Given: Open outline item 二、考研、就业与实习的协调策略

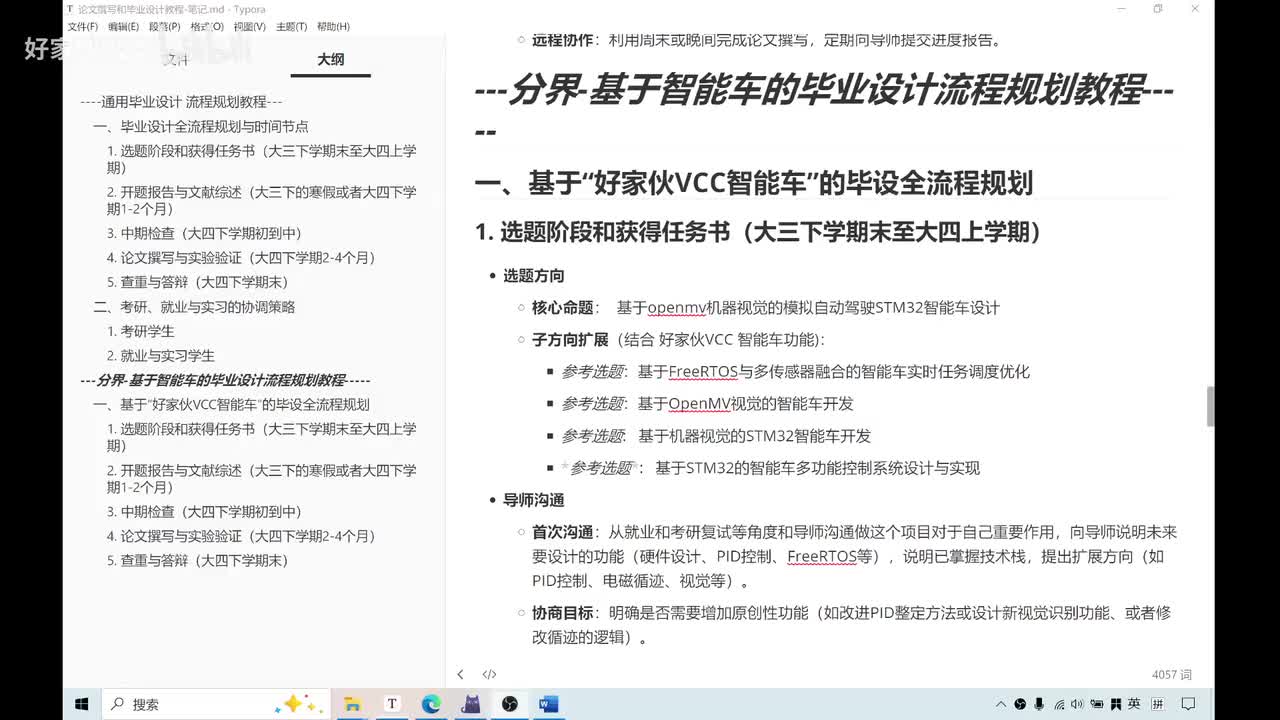Looking at the screenshot, I should [194, 307].
